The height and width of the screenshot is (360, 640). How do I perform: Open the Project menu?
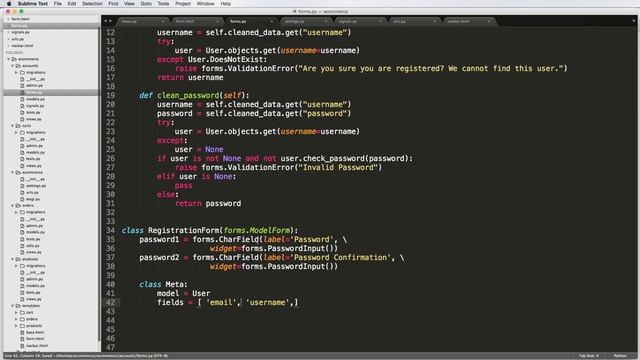coord(183,4)
